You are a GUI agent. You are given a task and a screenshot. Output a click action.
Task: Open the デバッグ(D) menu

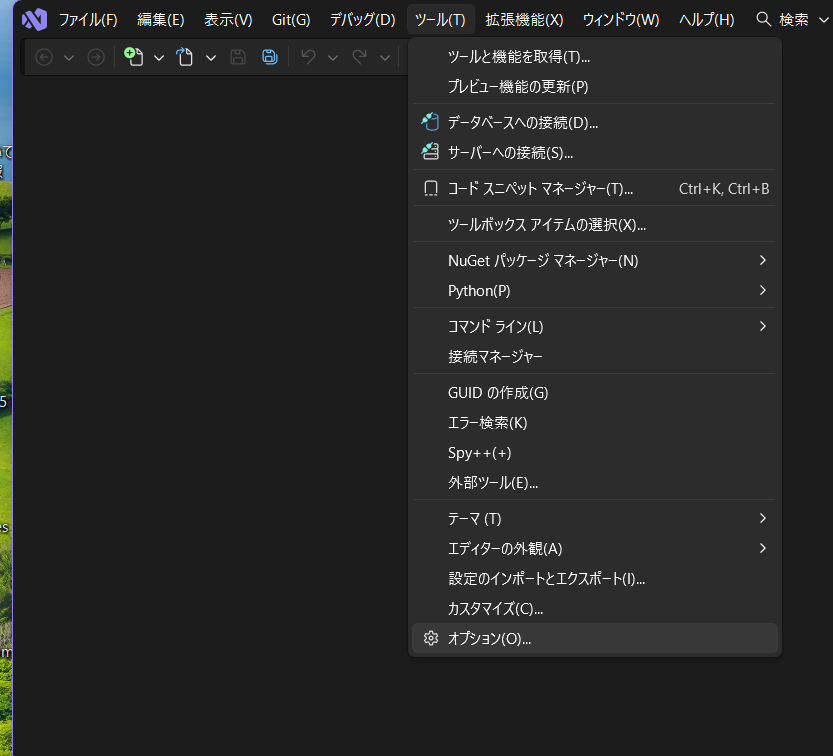(362, 20)
